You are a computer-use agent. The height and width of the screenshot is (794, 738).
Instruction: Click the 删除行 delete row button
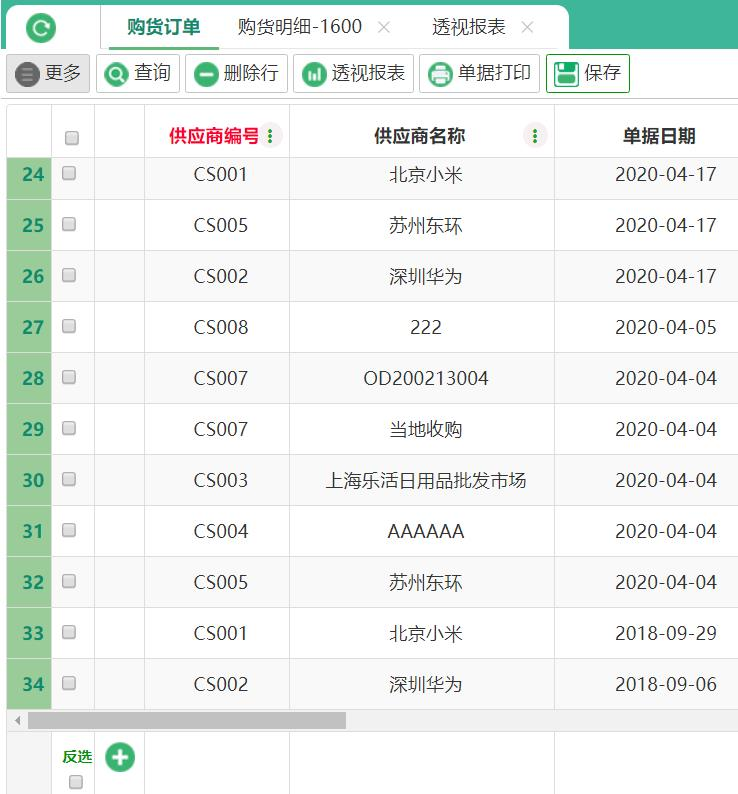(236, 74)
